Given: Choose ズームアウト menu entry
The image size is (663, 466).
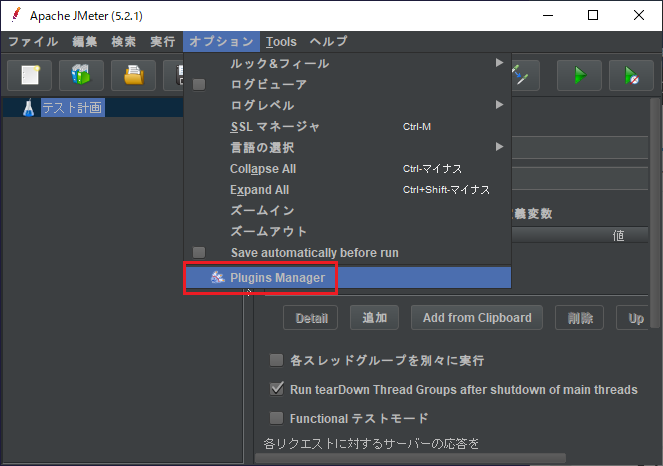Looking at the screenshot, I should coord(347,231).
